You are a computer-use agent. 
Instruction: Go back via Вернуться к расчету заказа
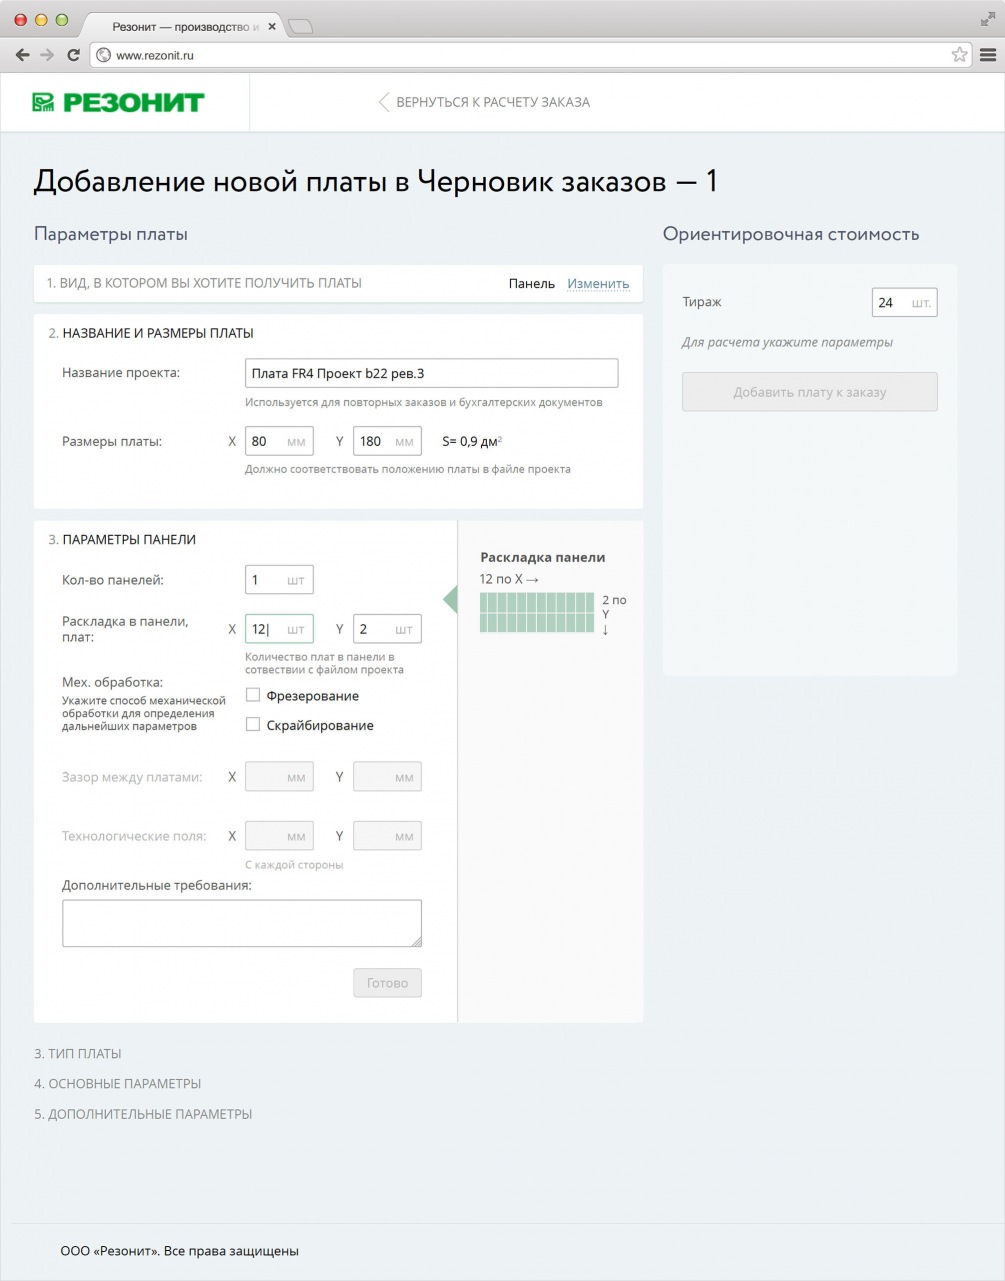484,102
